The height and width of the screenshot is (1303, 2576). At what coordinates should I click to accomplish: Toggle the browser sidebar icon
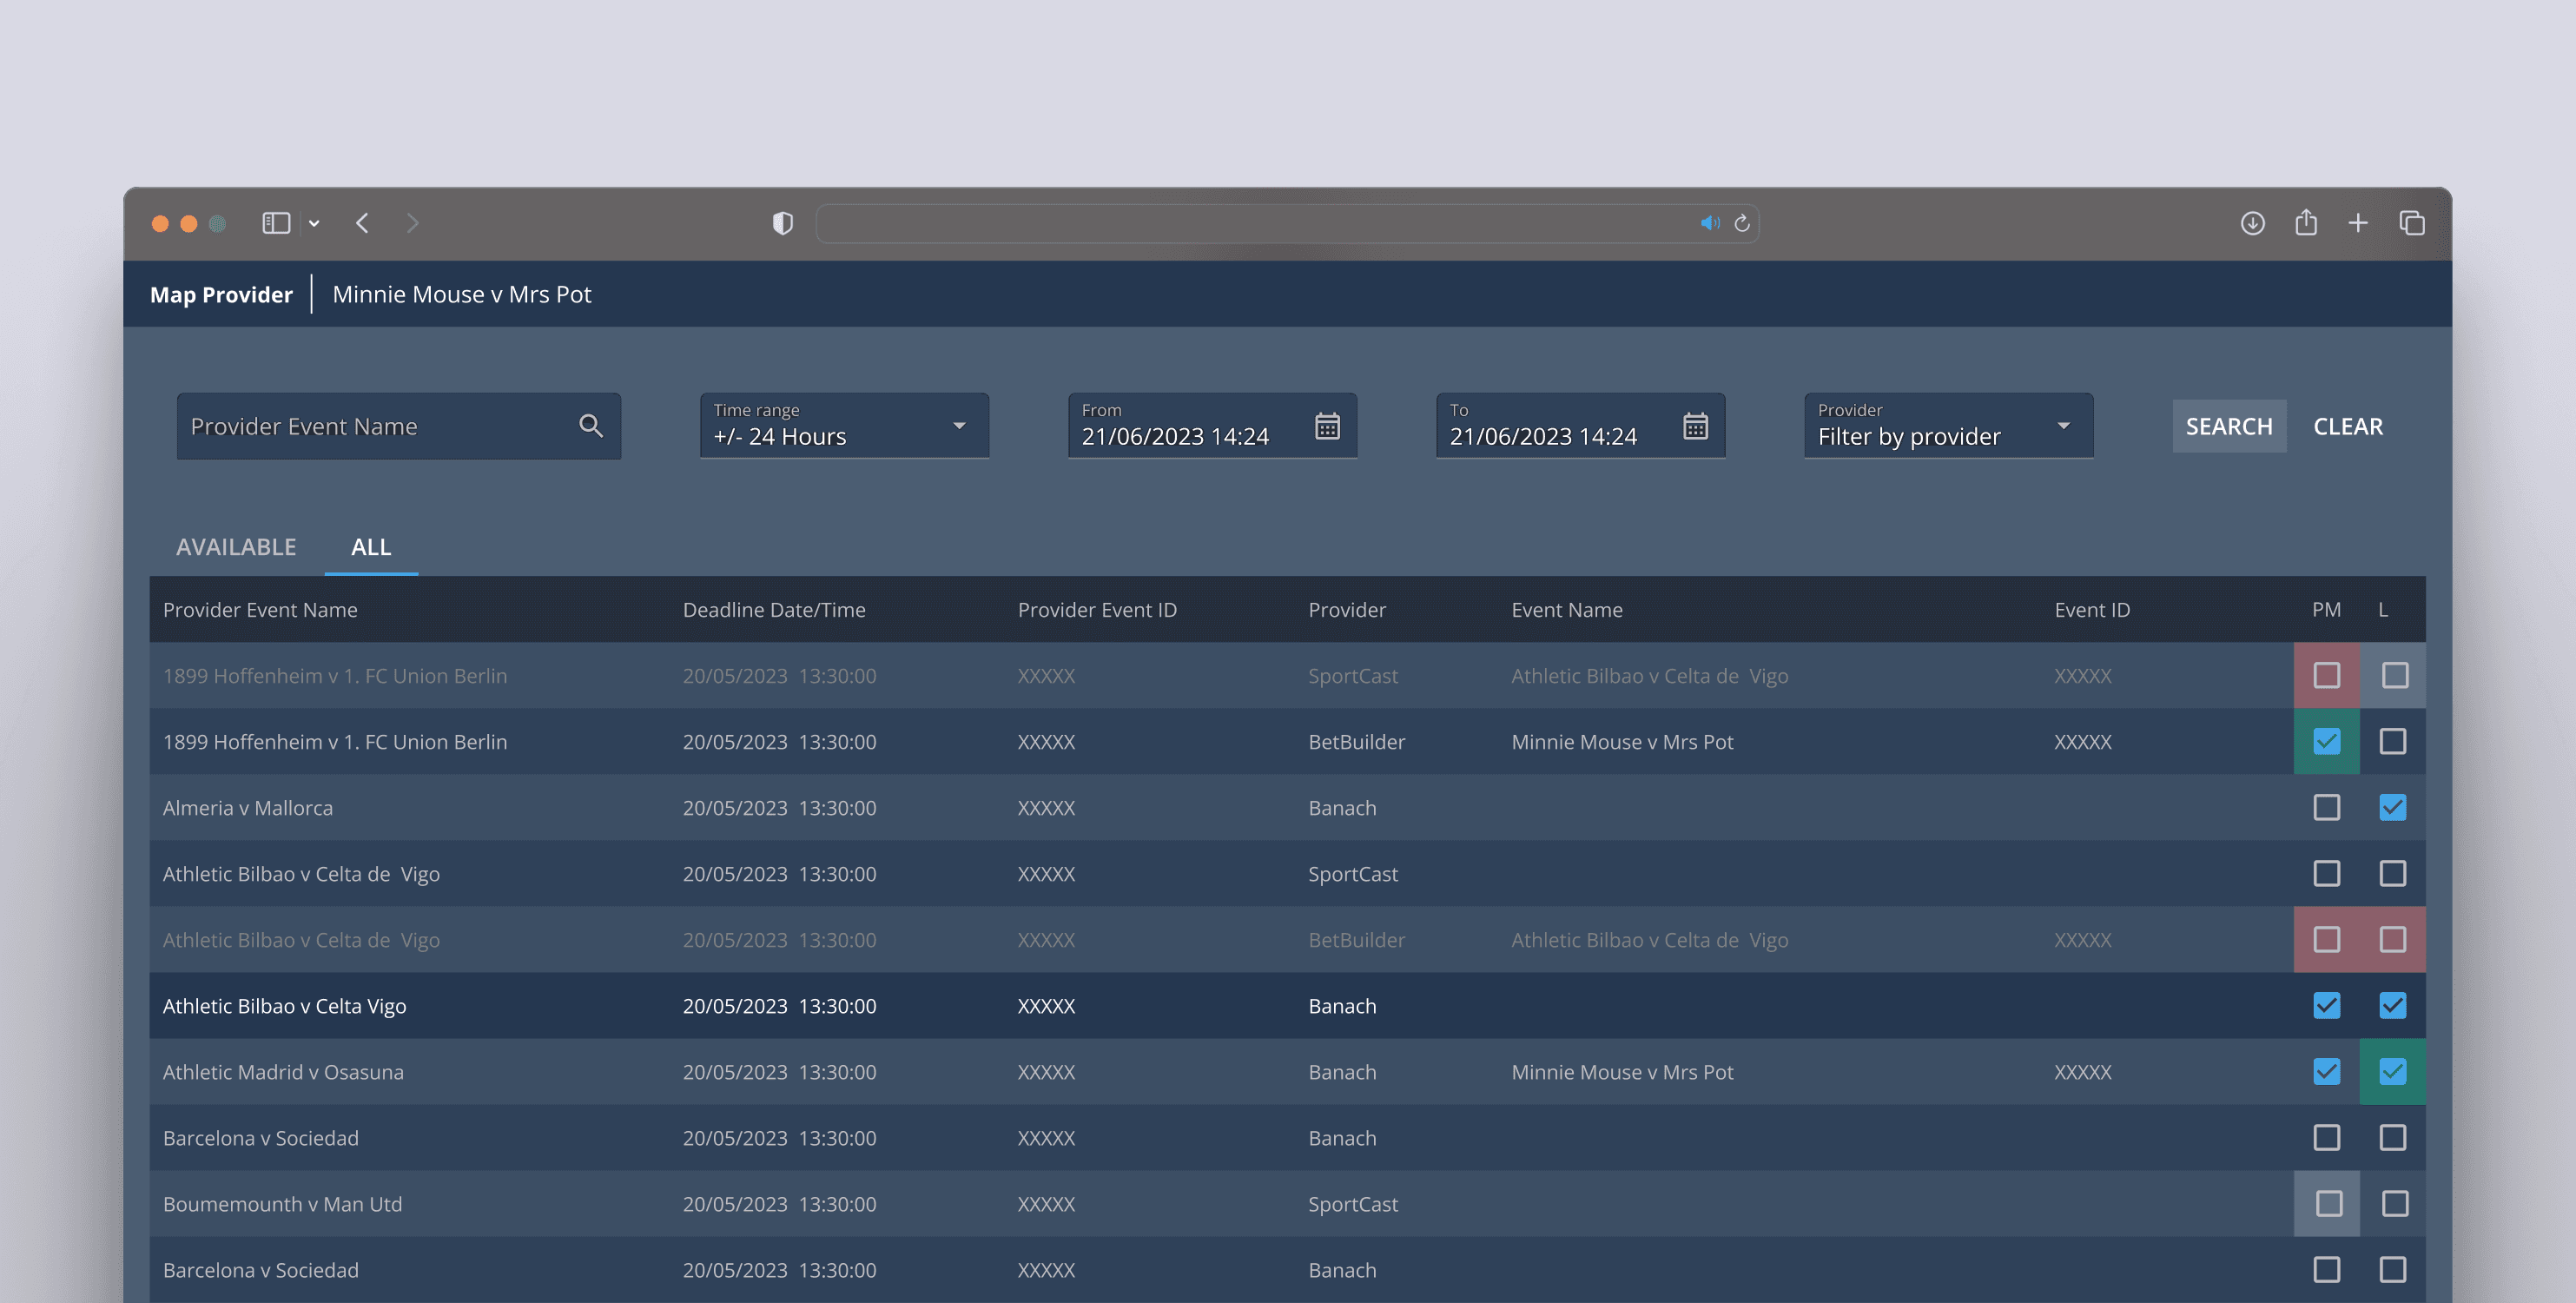[276, 223]
